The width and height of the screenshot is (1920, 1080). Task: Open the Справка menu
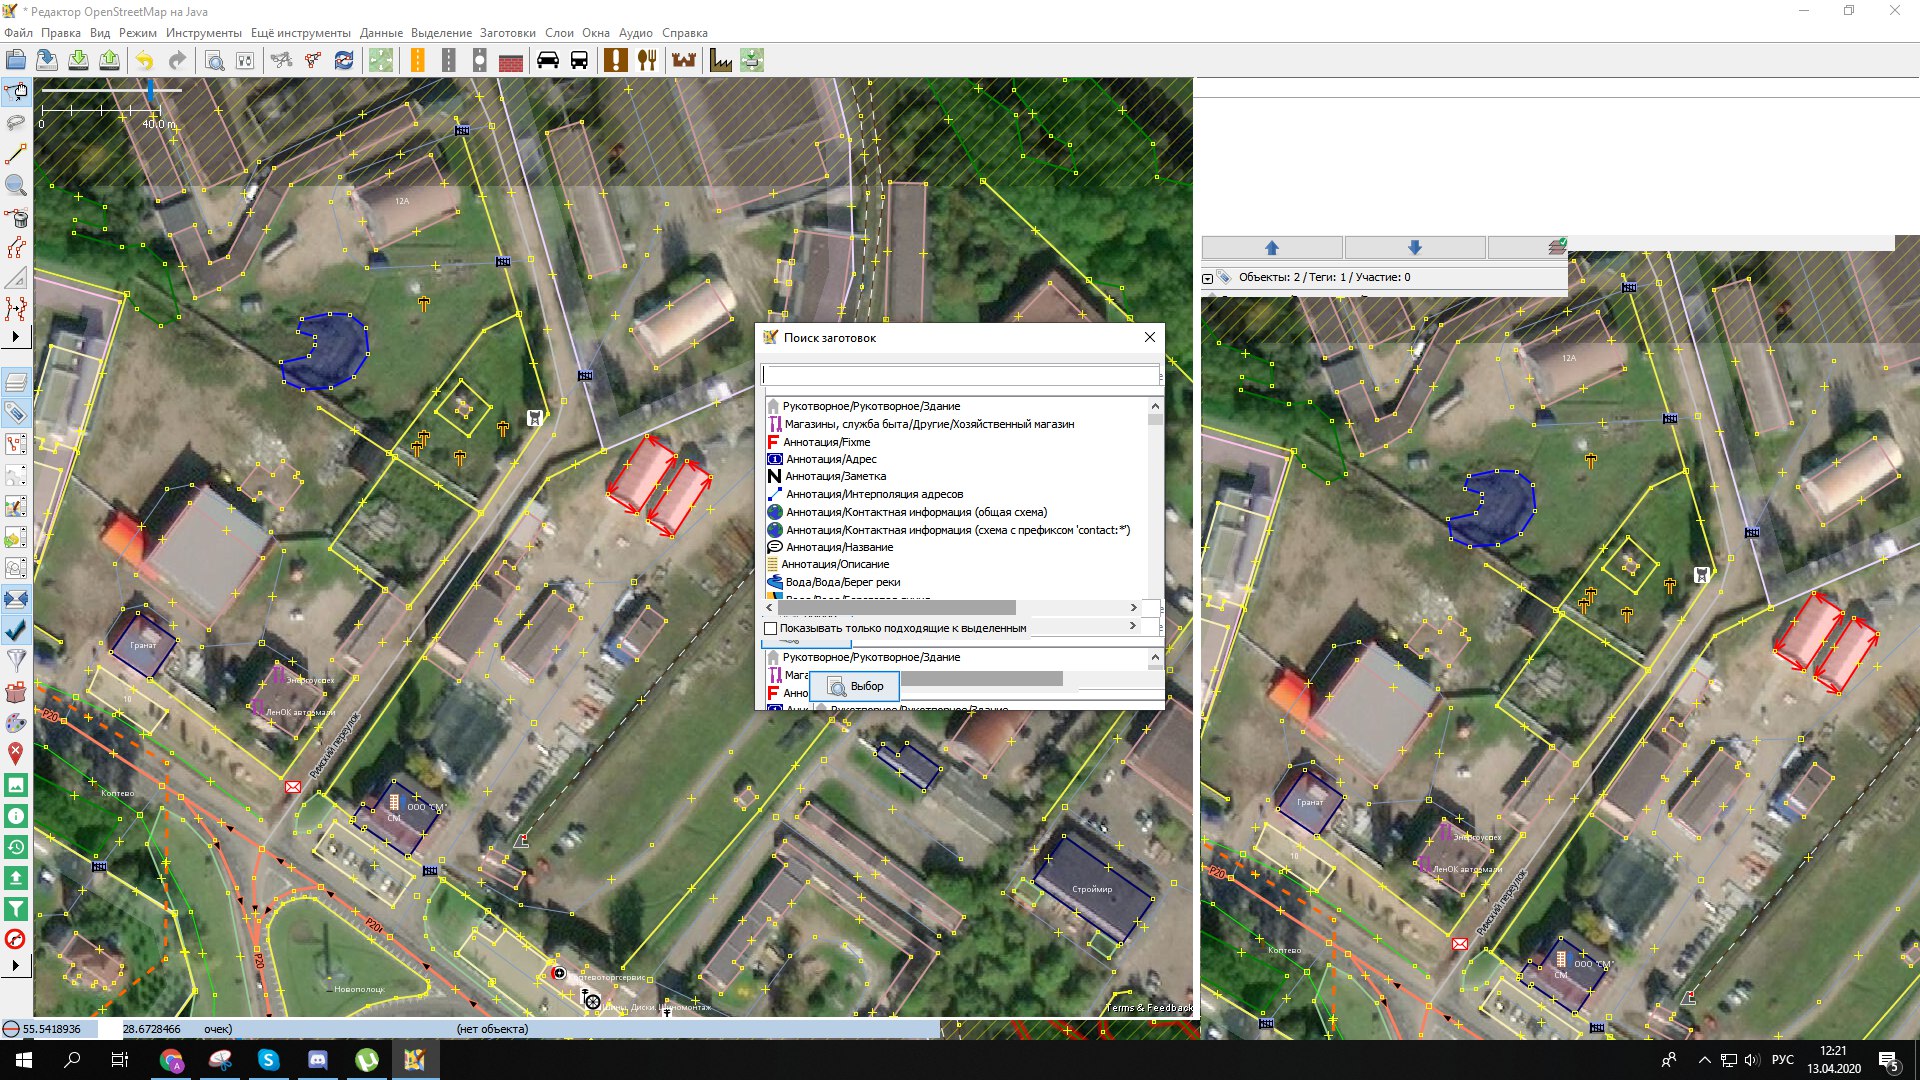coord(685,33)
